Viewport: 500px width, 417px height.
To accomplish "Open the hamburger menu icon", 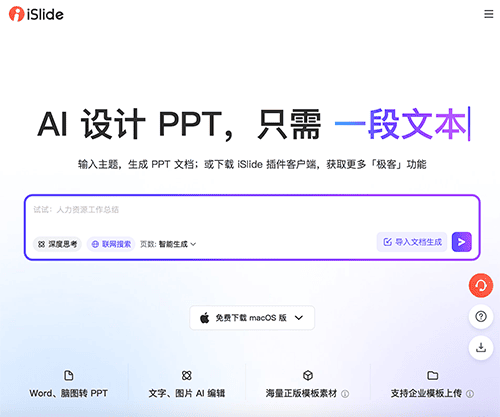I will (x=488, y=14).
